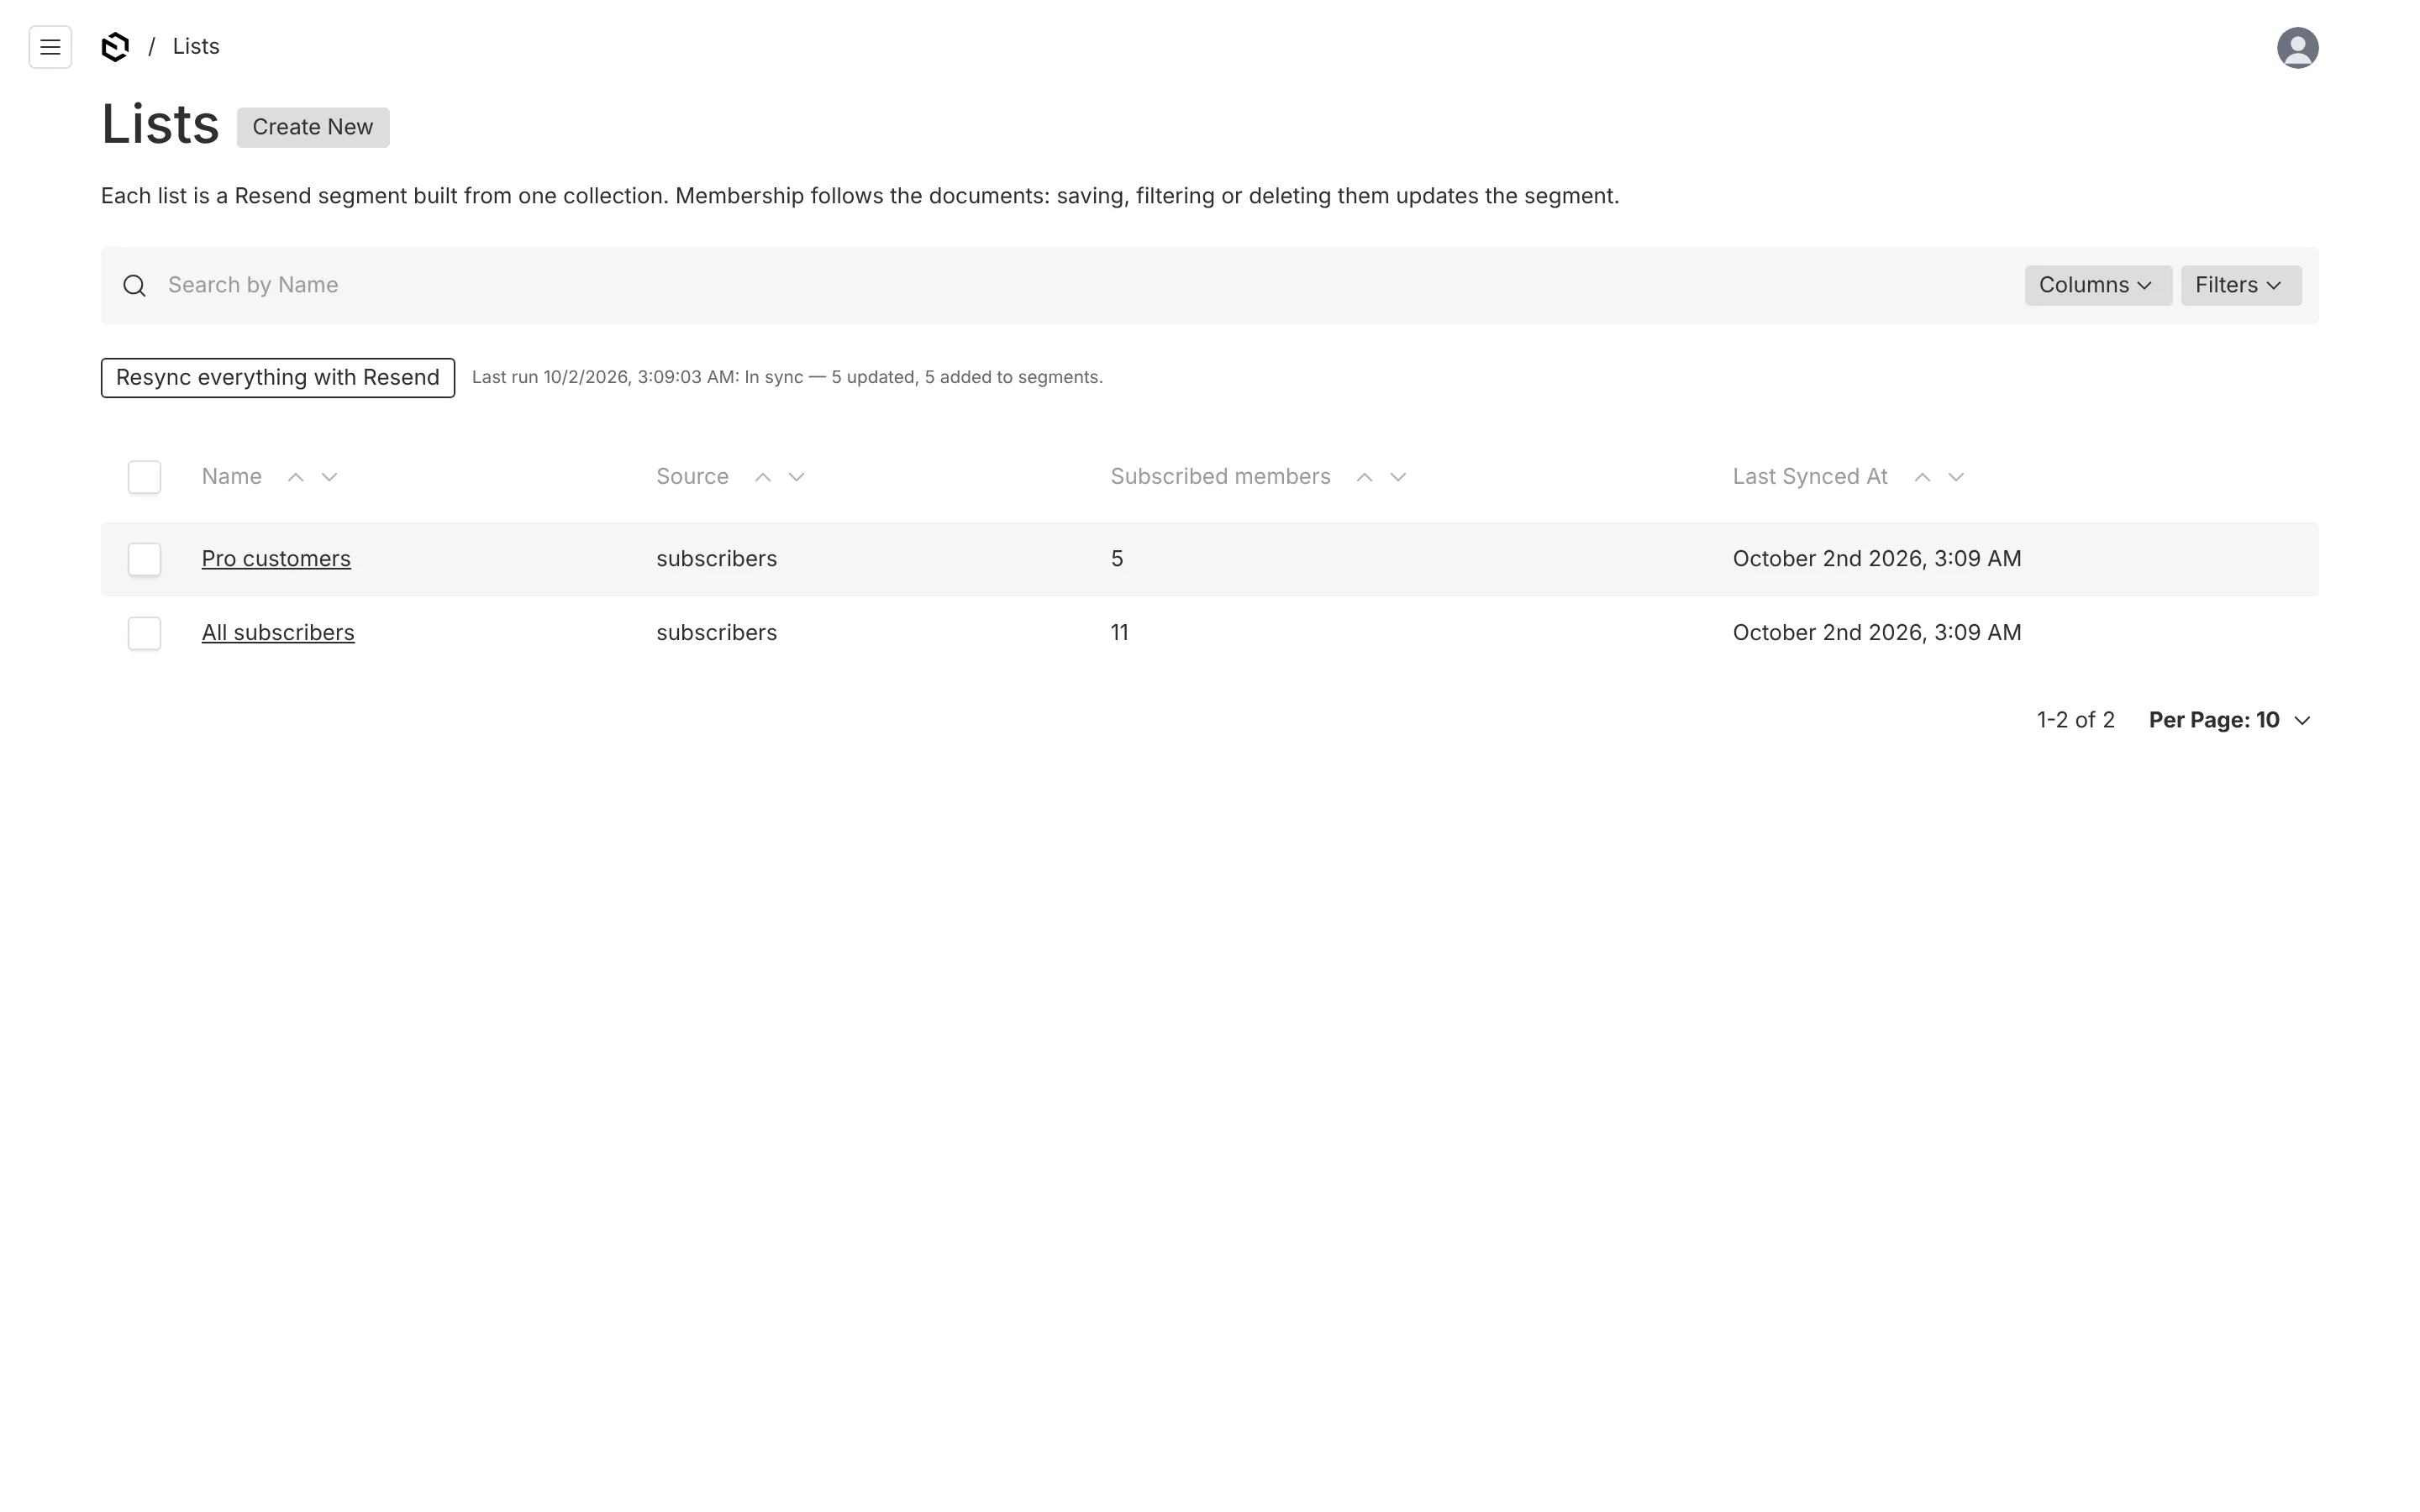Click source cell of Pro customers row
The image size is (2420, 1512).
coord(716,558)
